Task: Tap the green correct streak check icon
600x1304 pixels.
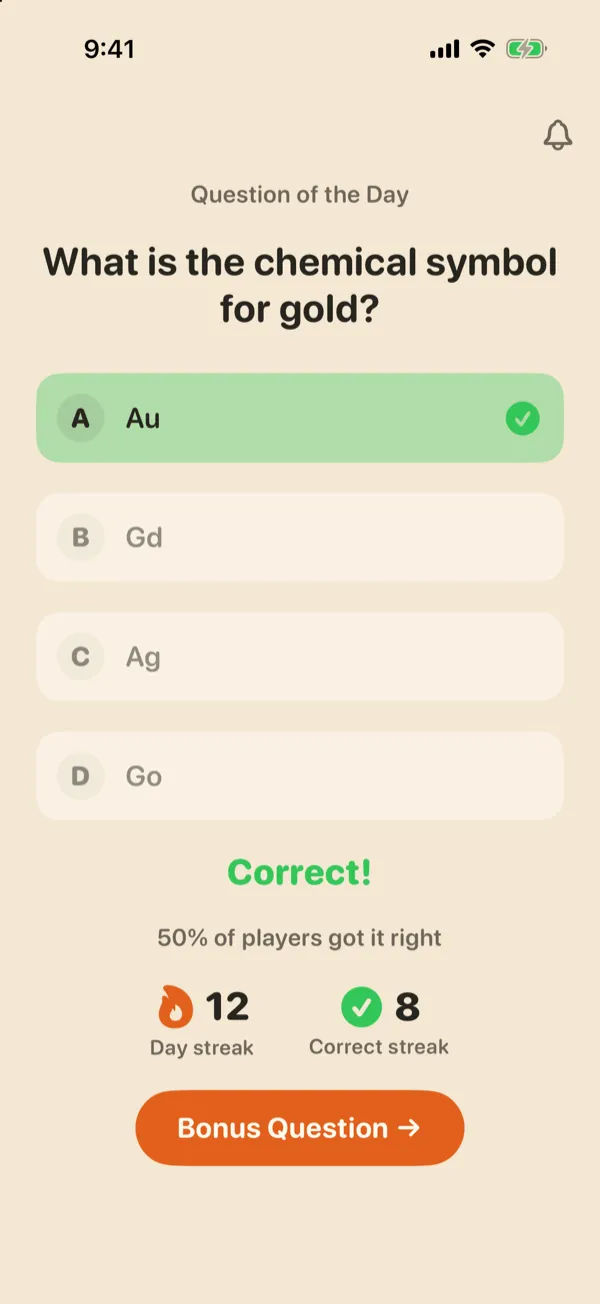Action: coord(361,1007)
